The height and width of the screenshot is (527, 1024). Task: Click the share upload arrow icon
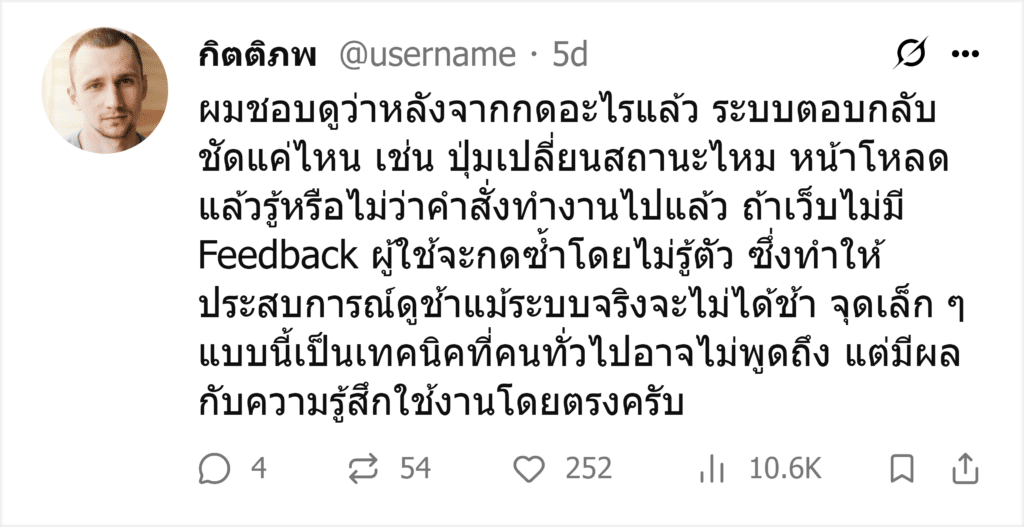pyautogui.click(x=965, y=469)
